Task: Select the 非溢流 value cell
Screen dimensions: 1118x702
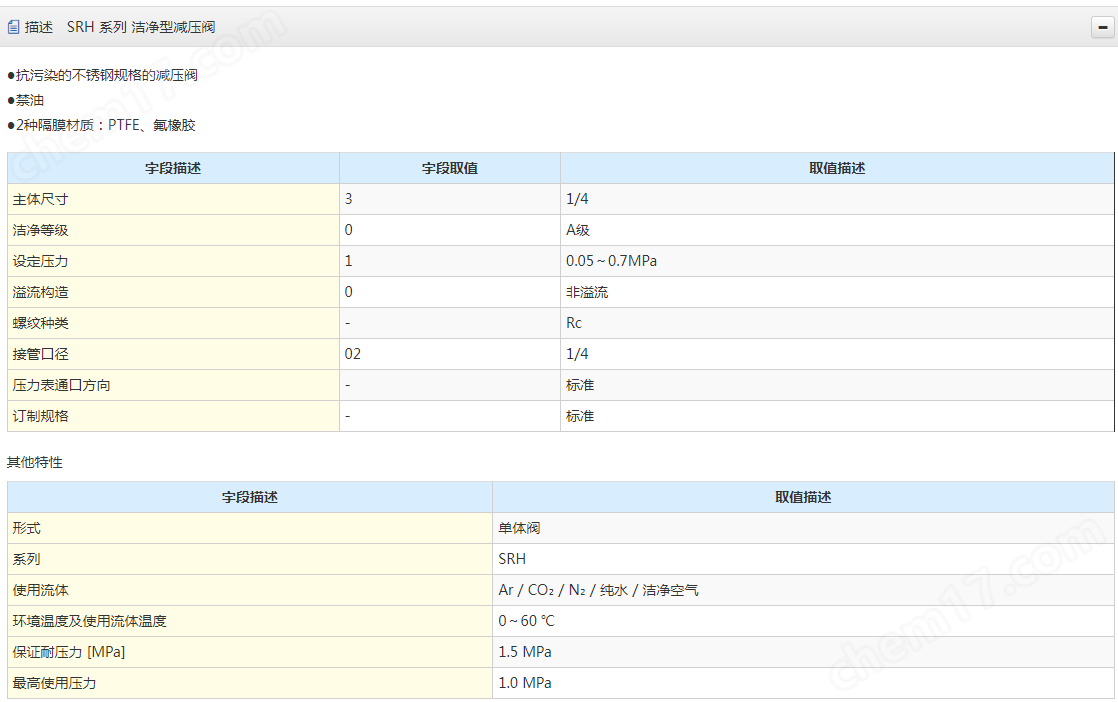Action: [837, 292]
